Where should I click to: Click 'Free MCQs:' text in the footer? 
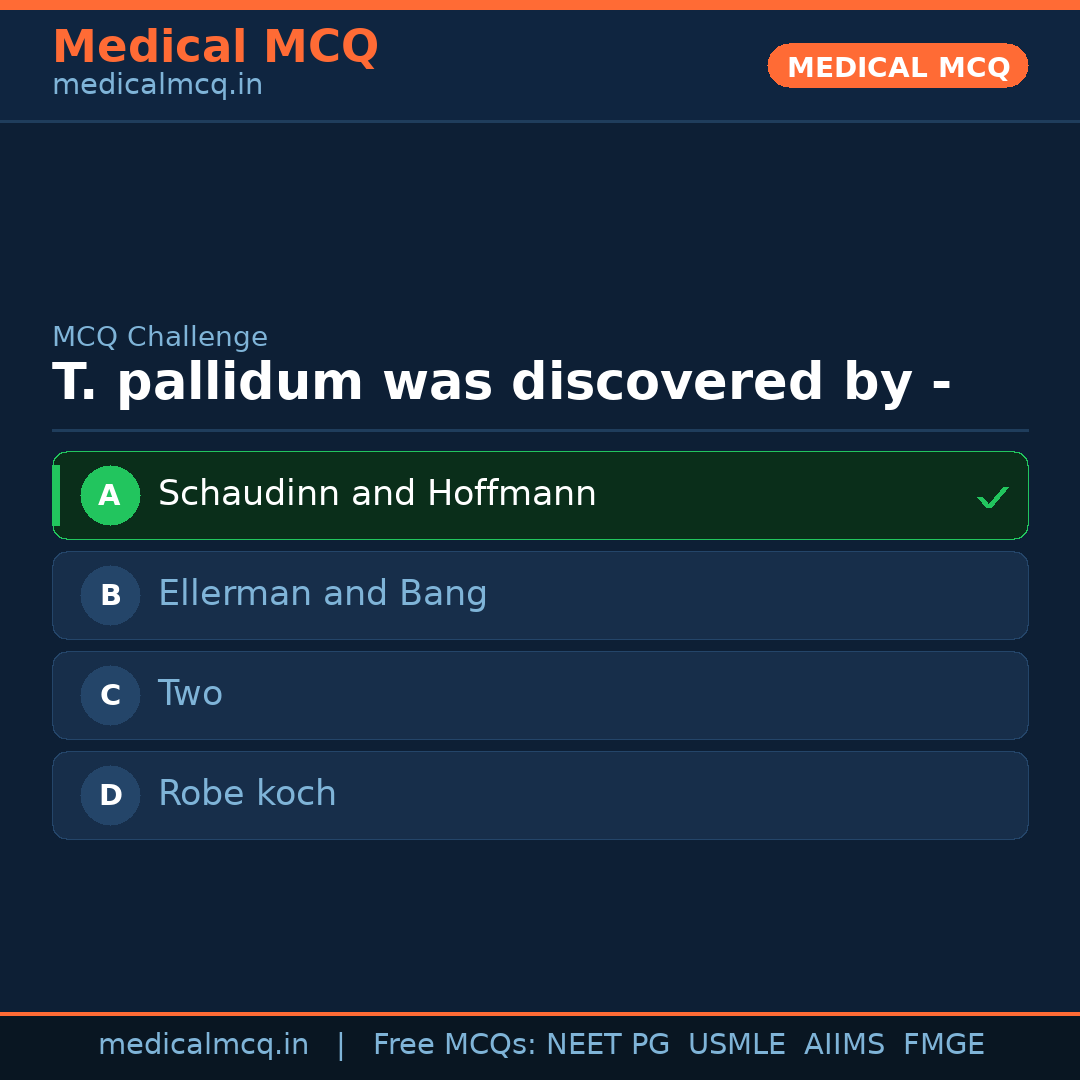tap(454, 1045)
